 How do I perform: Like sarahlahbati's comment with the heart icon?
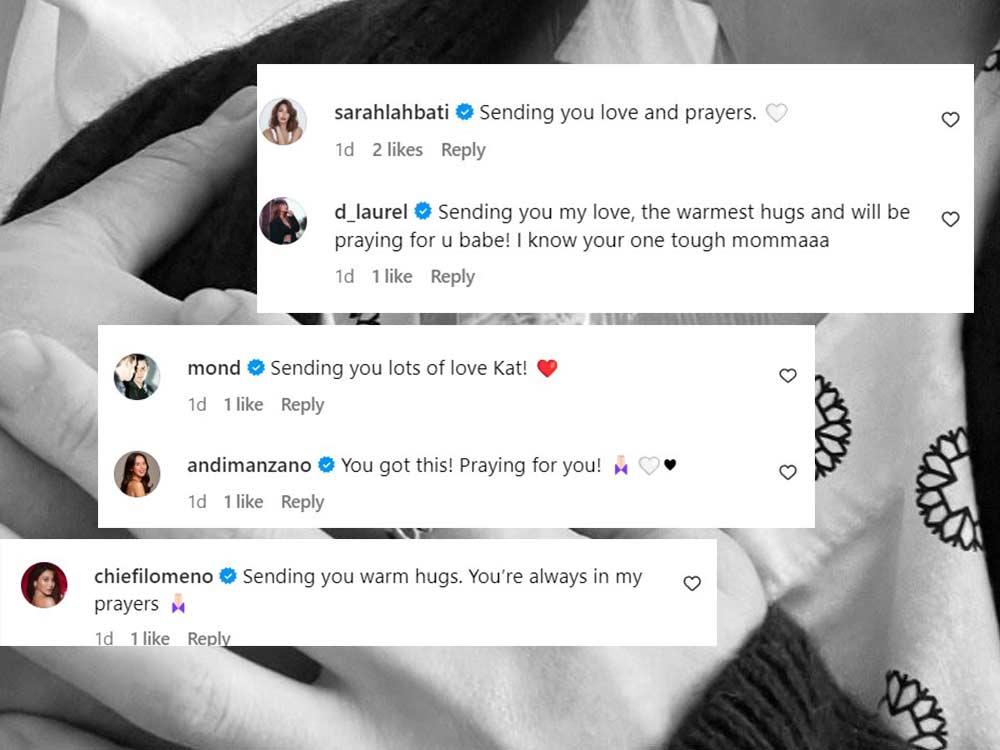(950, 119)
